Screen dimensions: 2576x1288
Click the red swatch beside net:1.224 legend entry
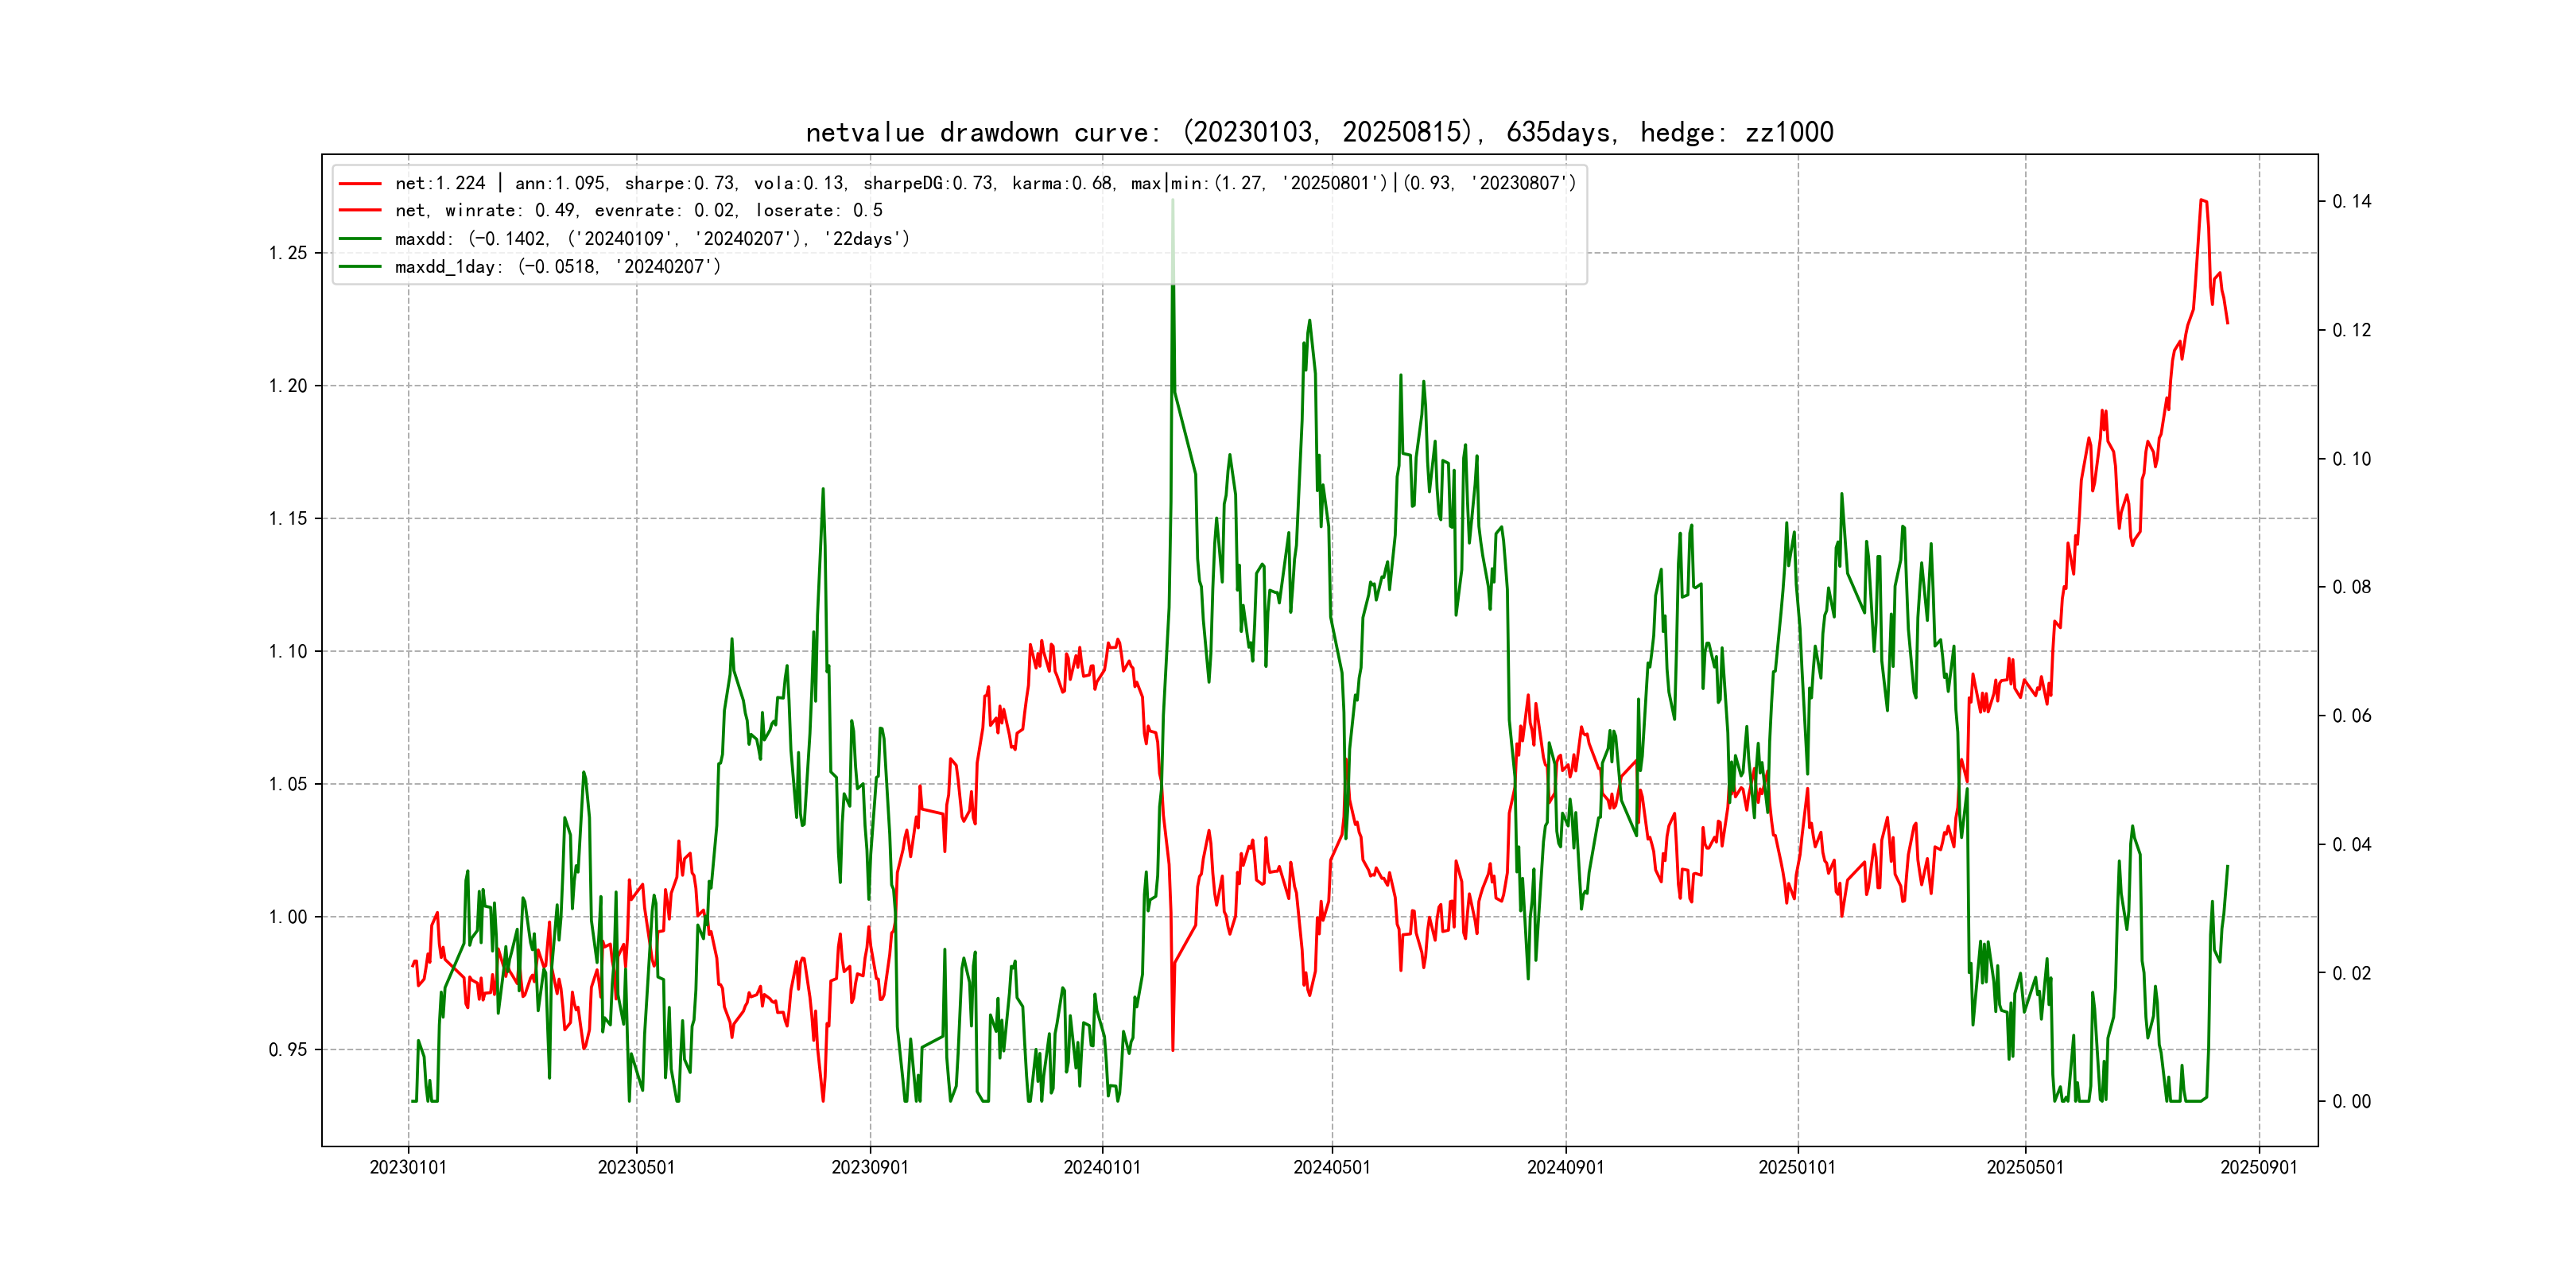pyautogui.click(x=360, y=183)
